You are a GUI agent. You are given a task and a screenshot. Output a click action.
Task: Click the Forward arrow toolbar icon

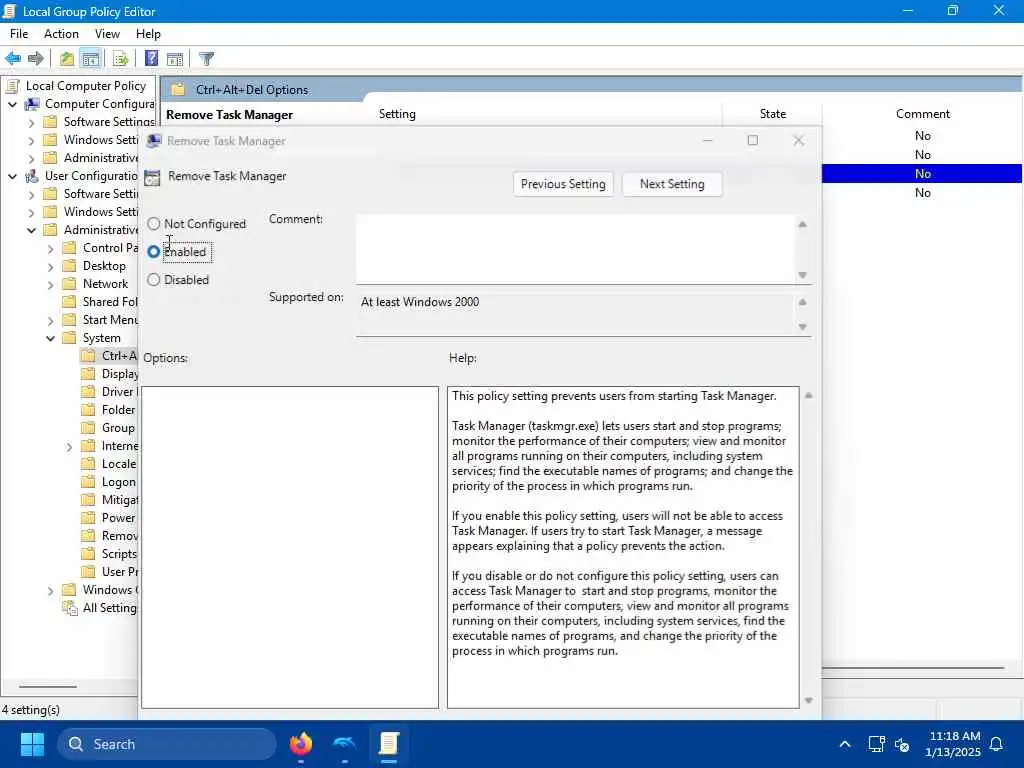pos(36,59)
